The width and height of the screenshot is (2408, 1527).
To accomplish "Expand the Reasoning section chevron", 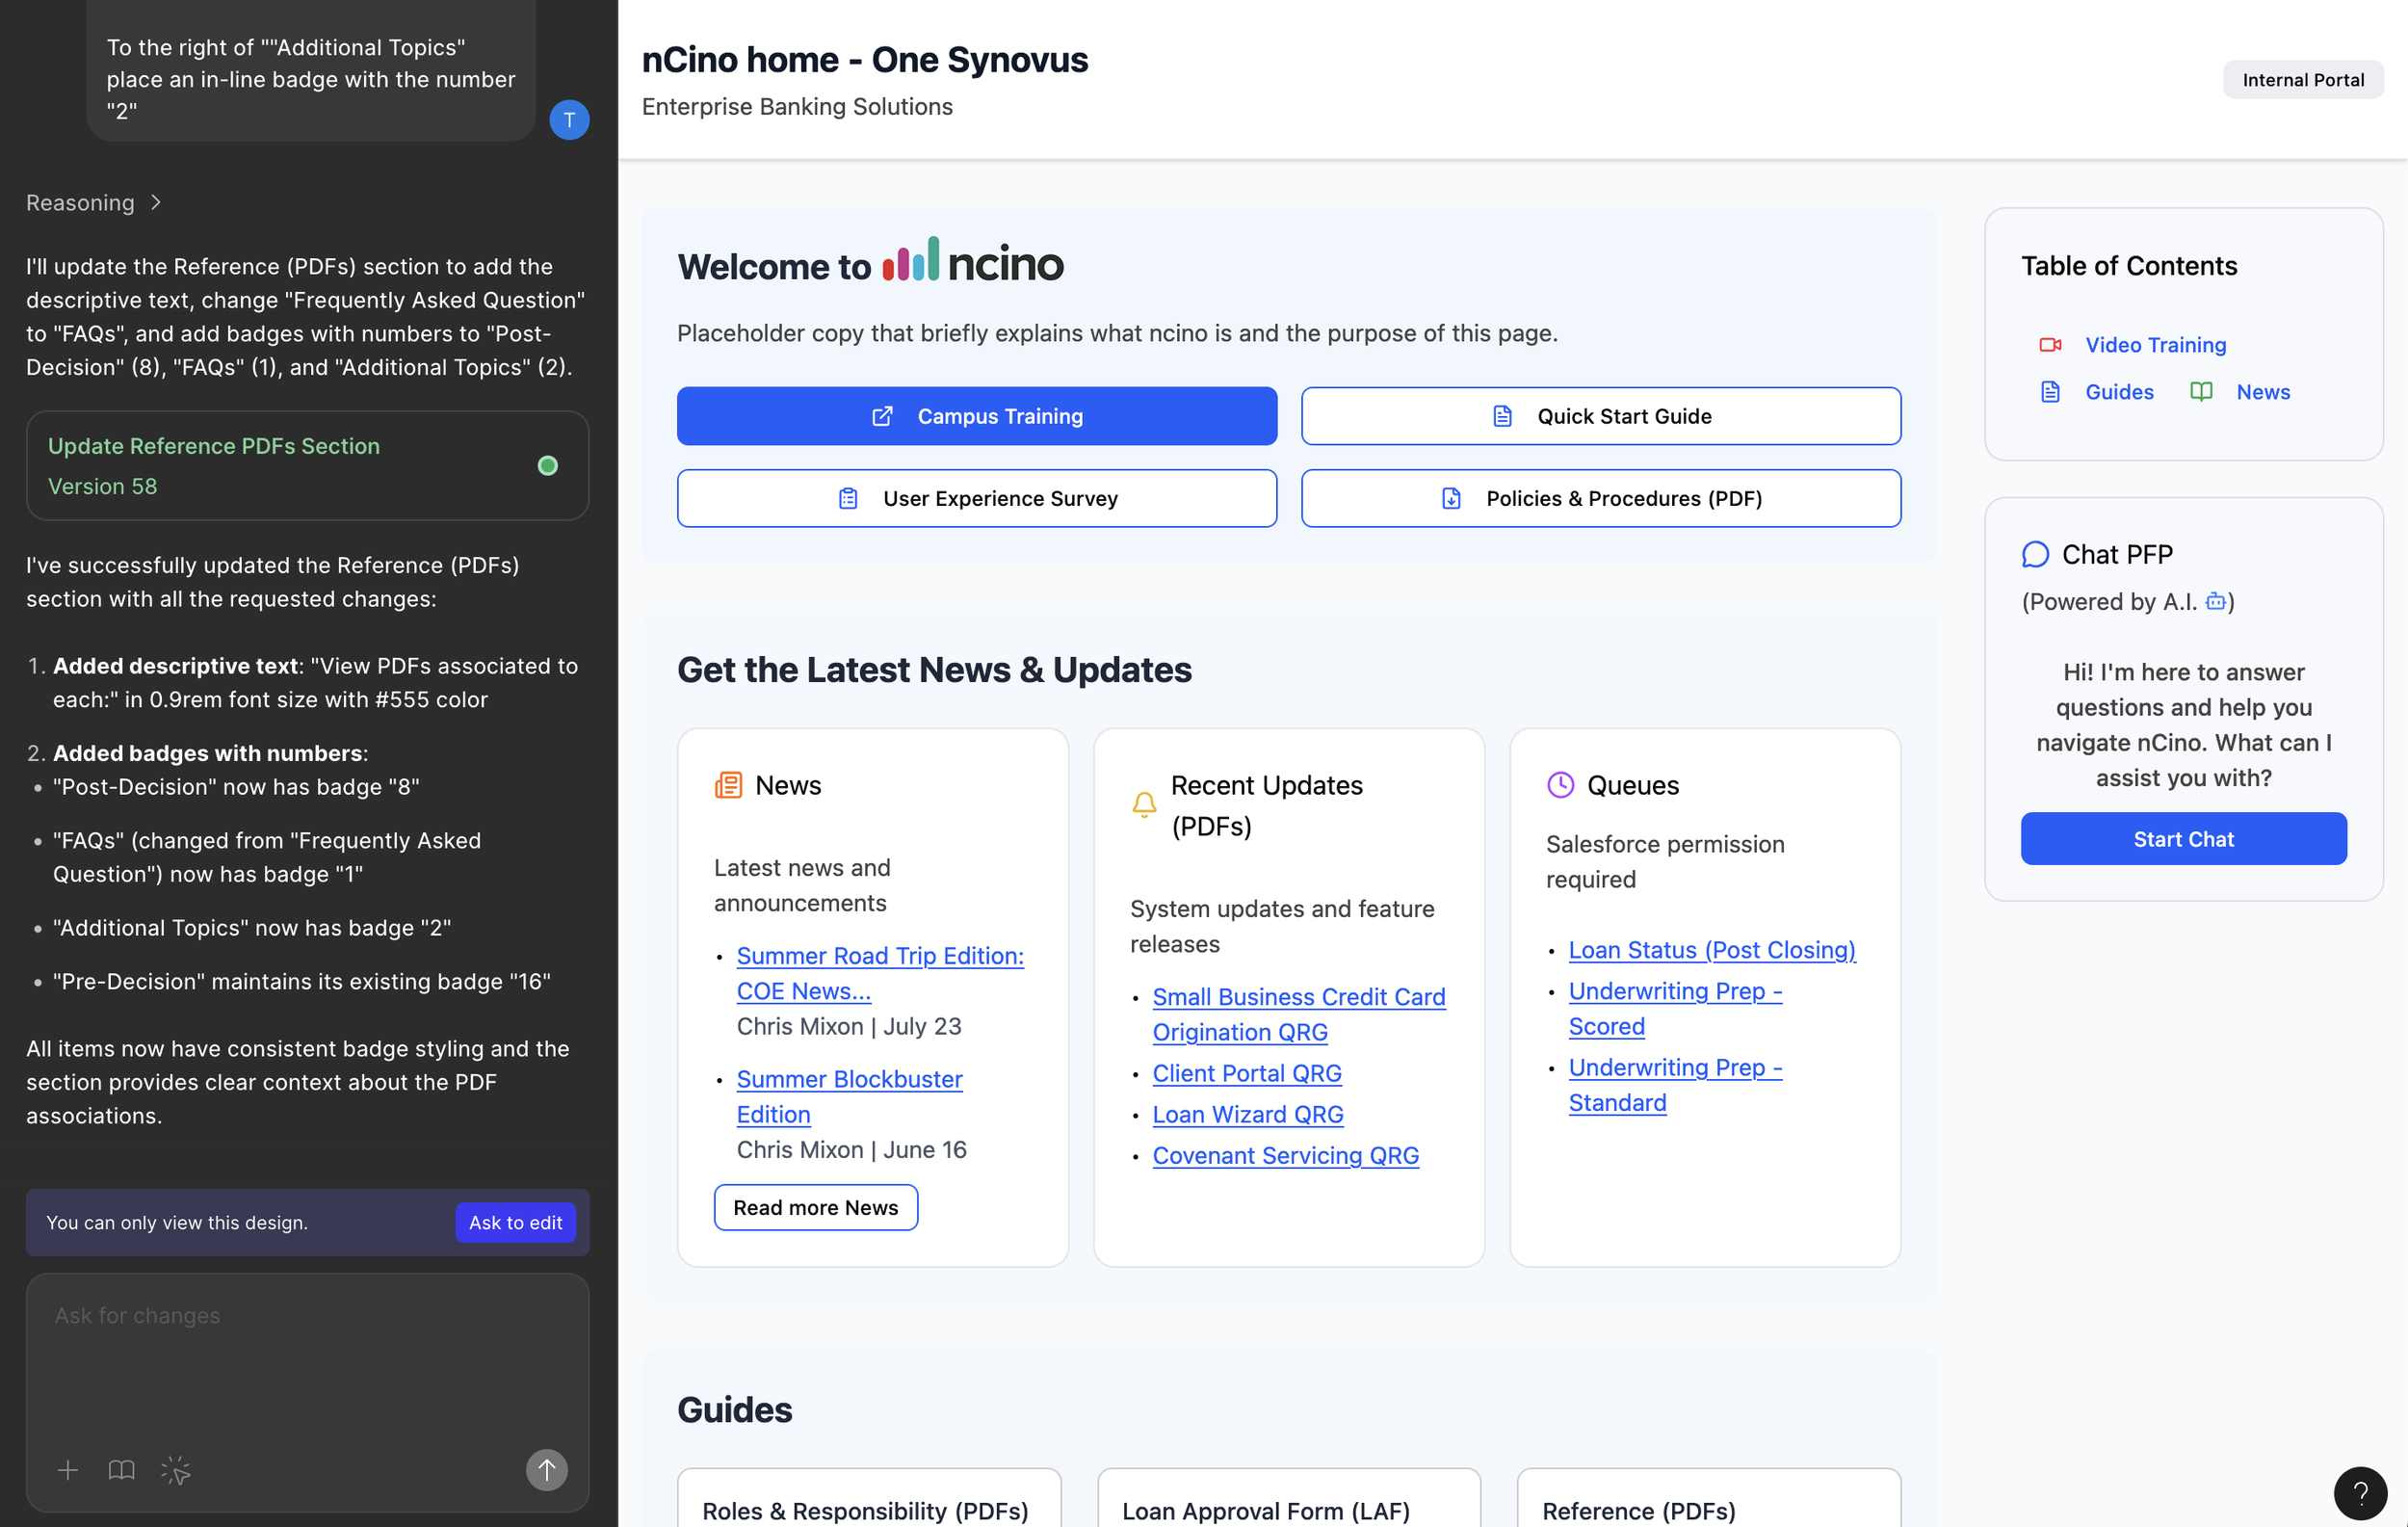I will point(156,203).
